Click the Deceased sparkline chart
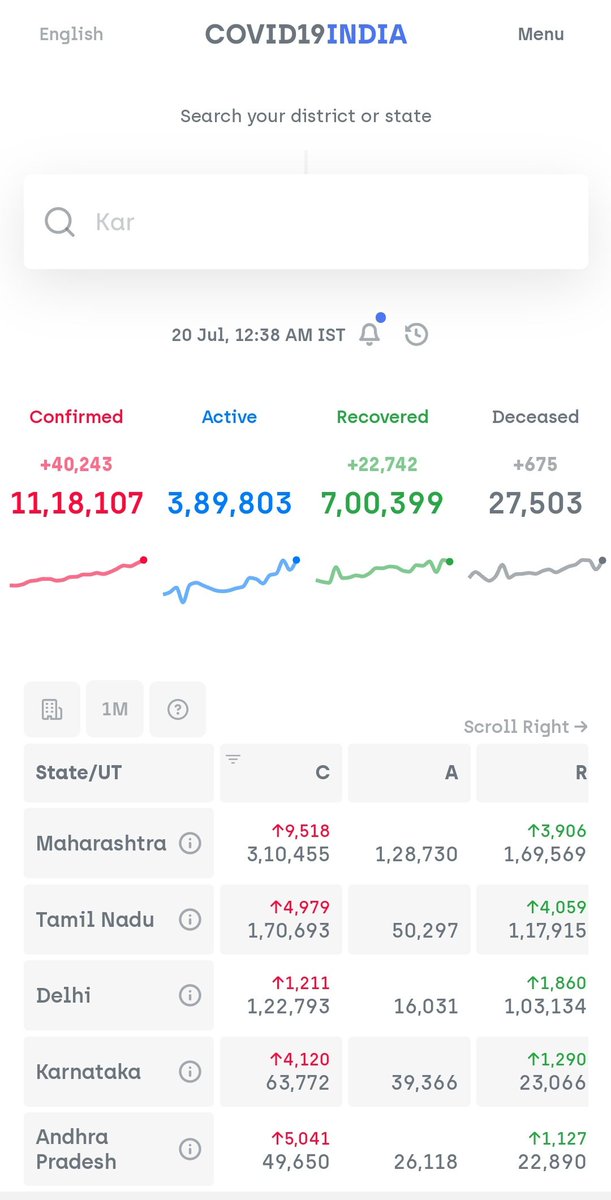Image resolution: width=611 pixels, height=1200 pixels. point(537,571)
